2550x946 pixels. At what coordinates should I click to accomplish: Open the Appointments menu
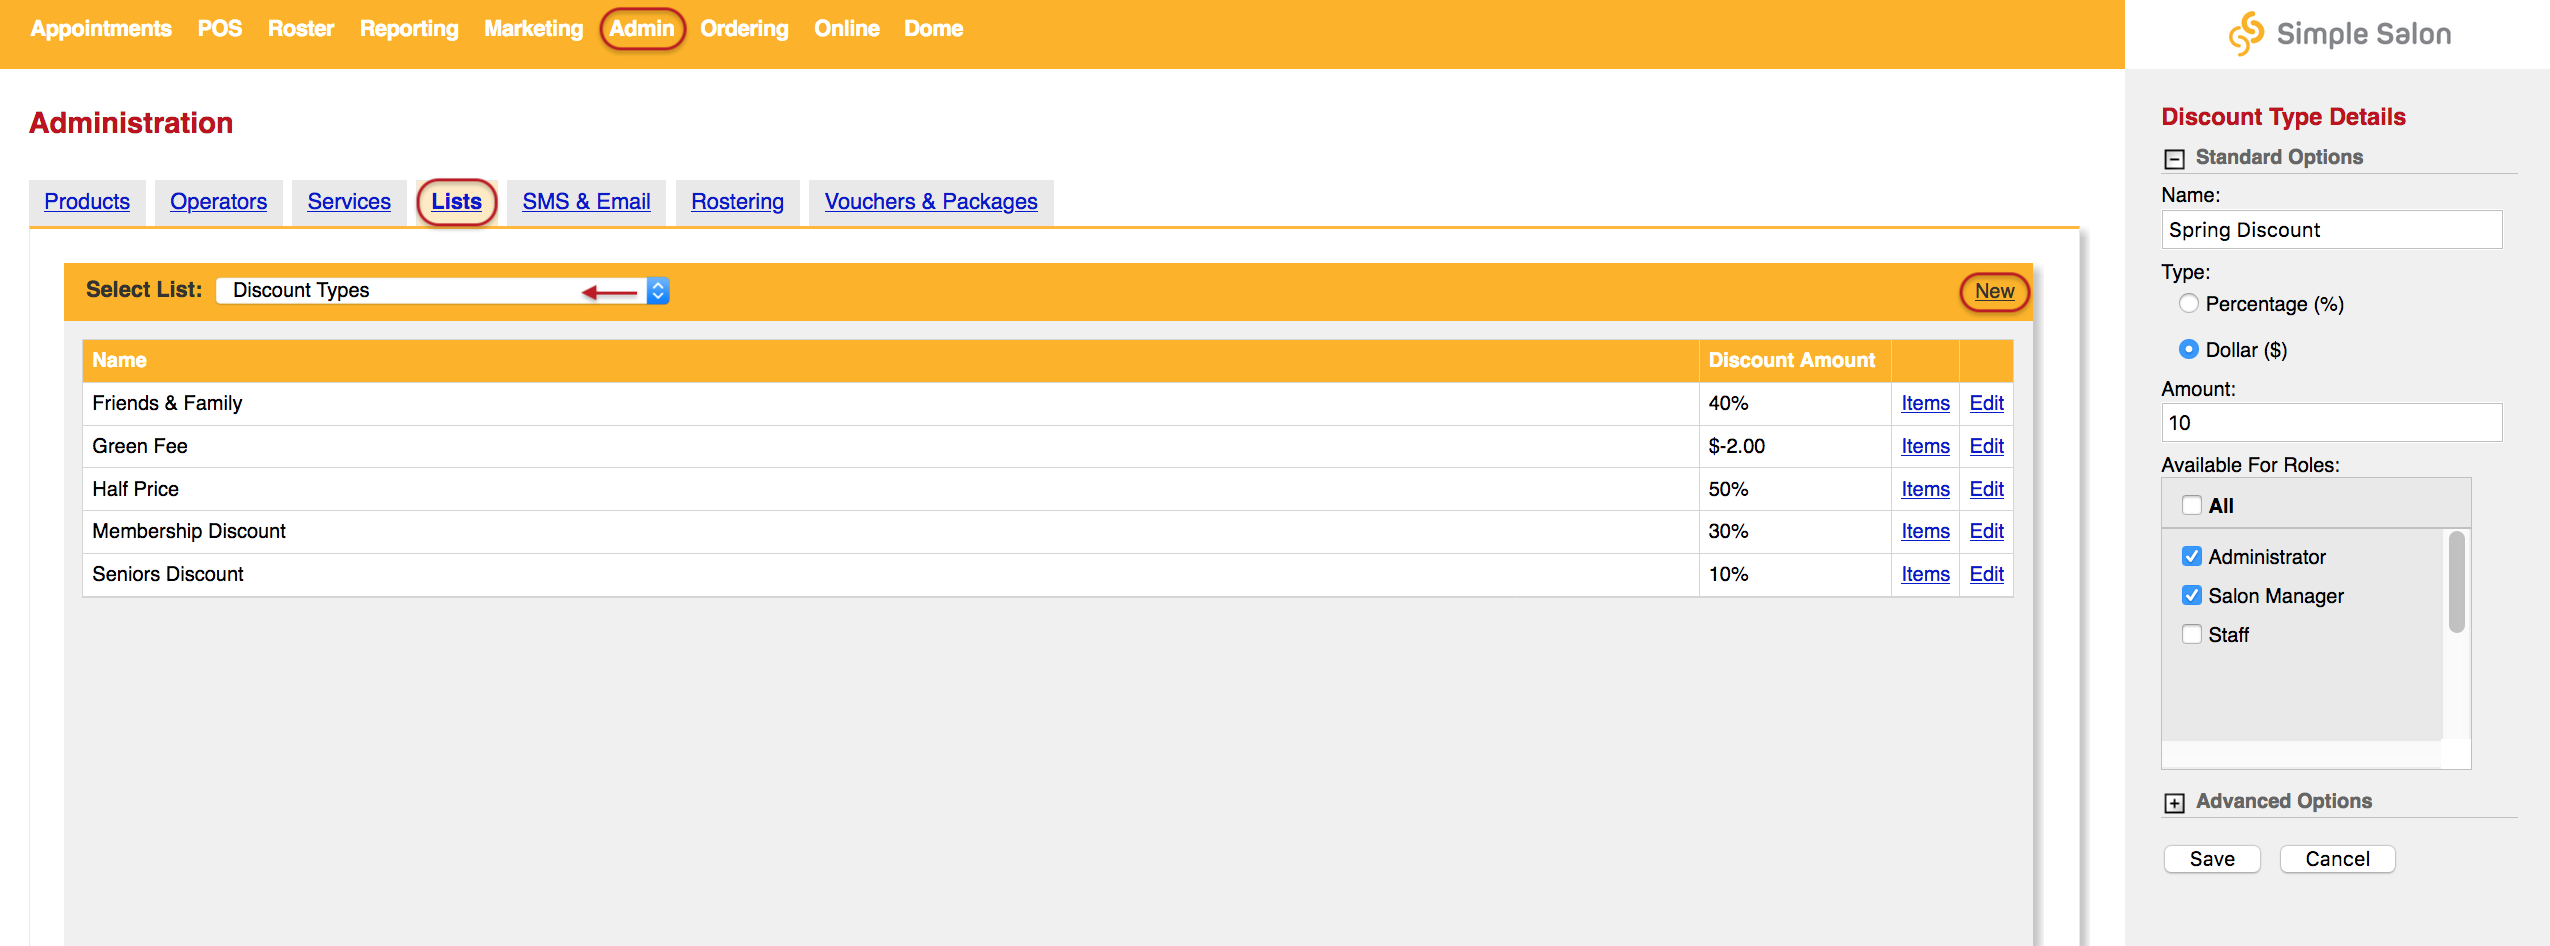[101, 29]
